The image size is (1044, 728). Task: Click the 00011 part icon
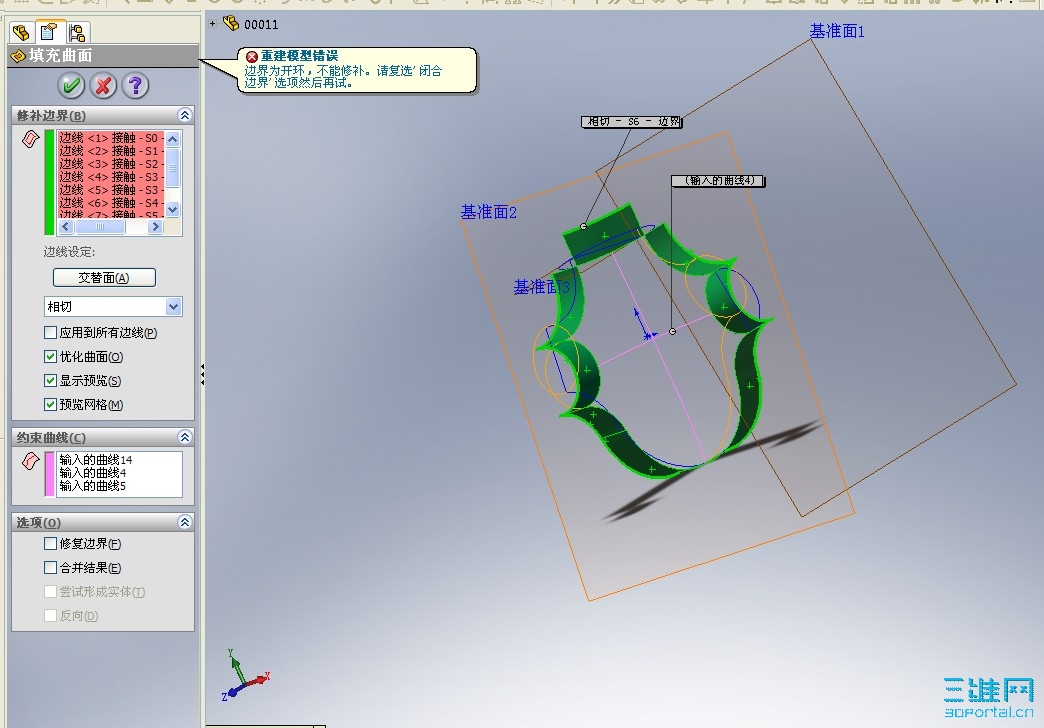[230, 23]
